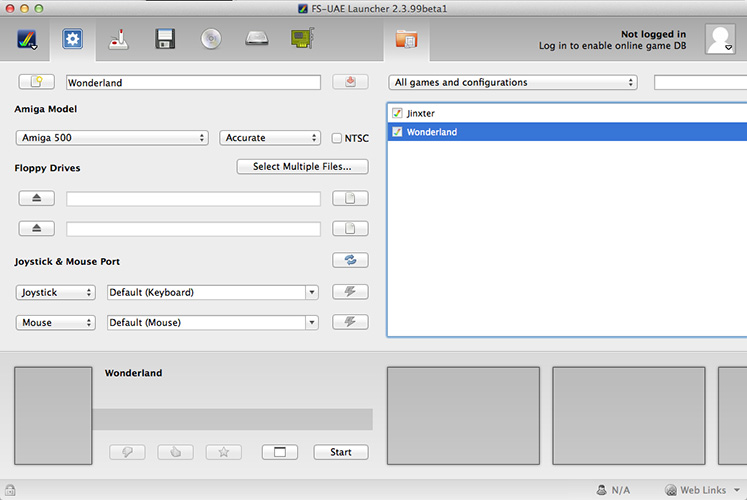The width and height of the screenshot is (747, 500).
Task: Toggle the windowed/fullscreen mode button
Action: click(x=280, y=452)
